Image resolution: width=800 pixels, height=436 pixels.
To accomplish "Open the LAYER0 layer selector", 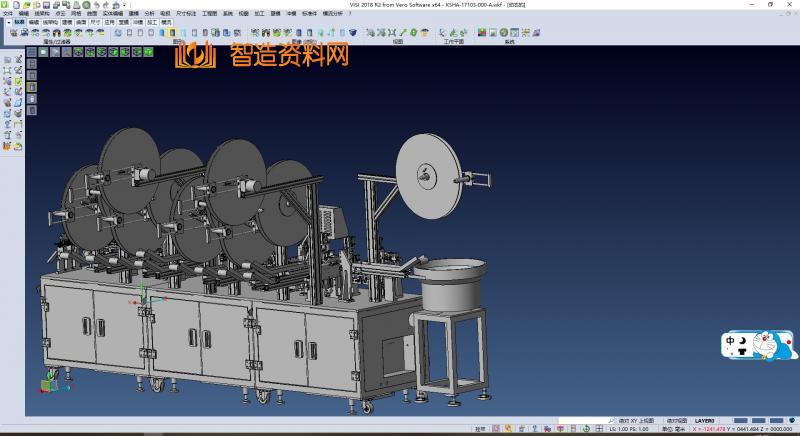I will click(x=705, y=421).
